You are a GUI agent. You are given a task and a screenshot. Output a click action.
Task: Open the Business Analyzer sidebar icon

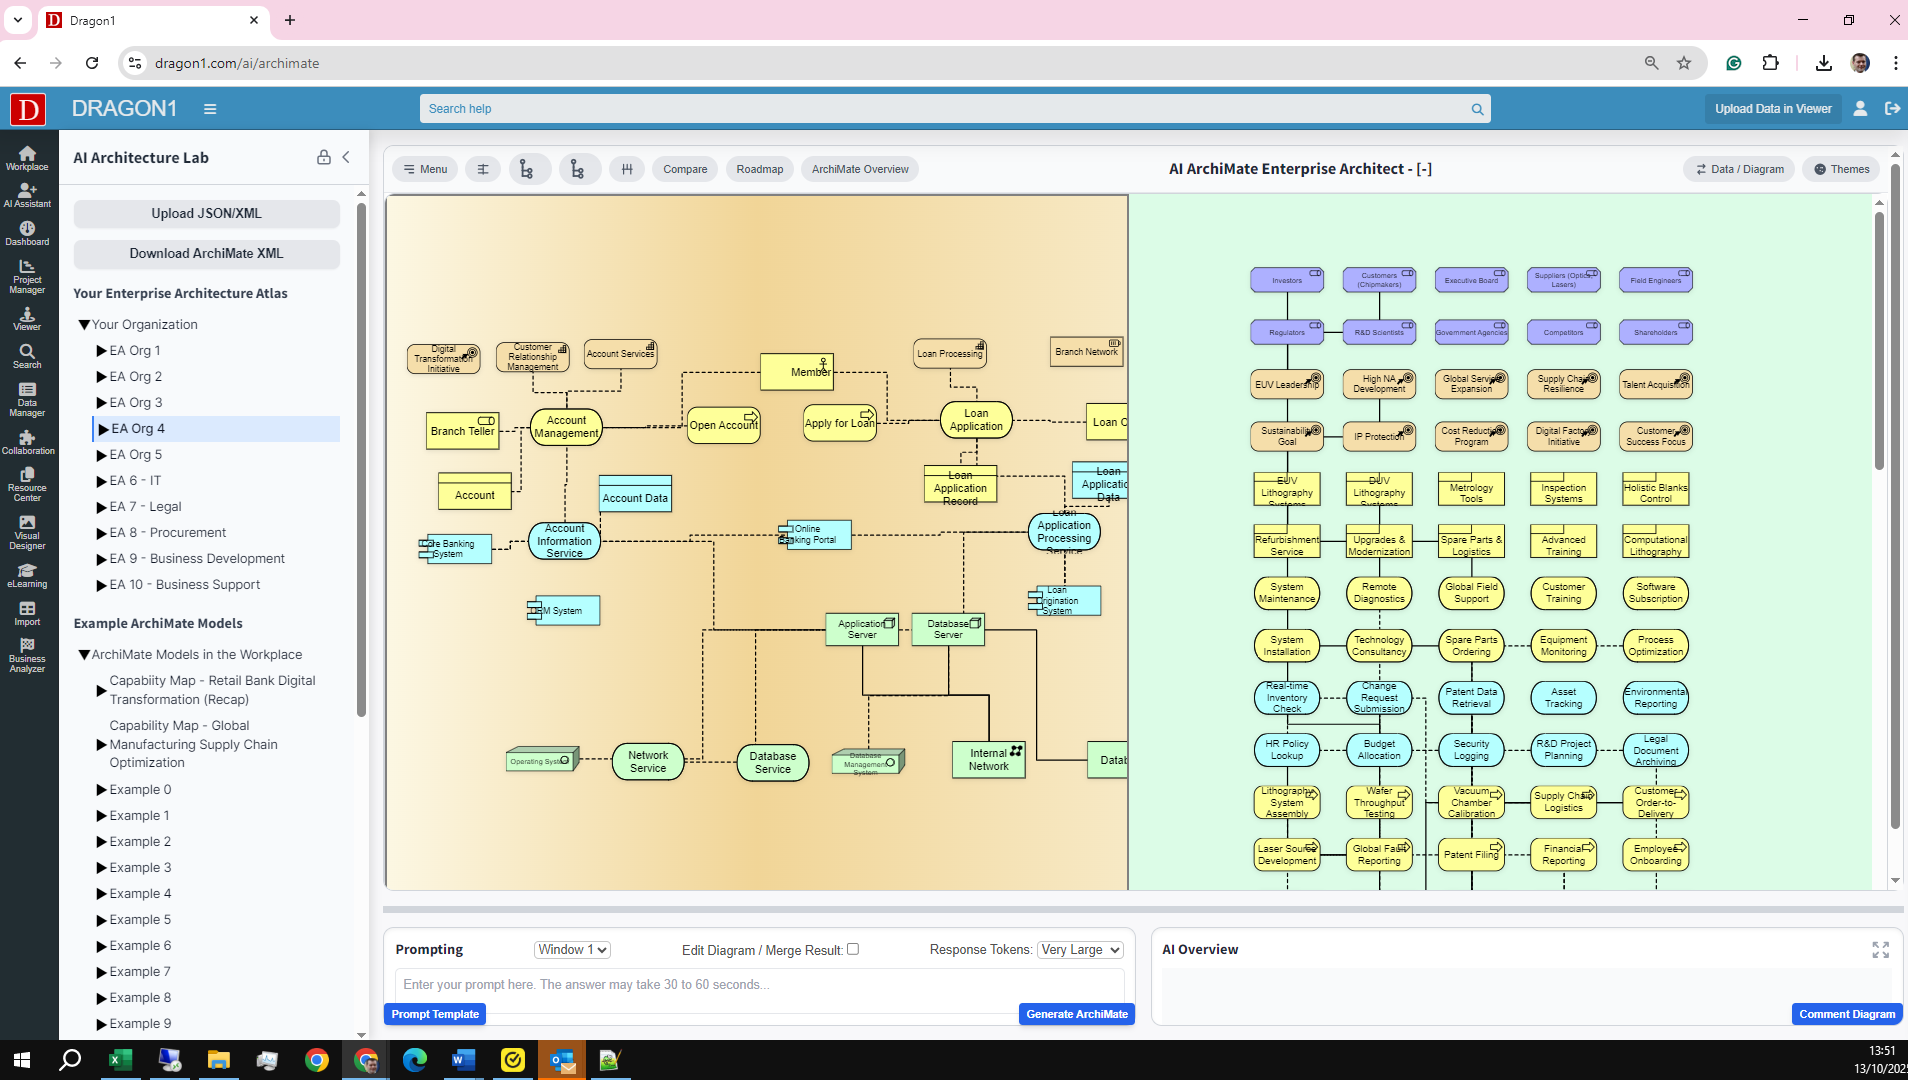pyautogui.click(x=27, y=656)
